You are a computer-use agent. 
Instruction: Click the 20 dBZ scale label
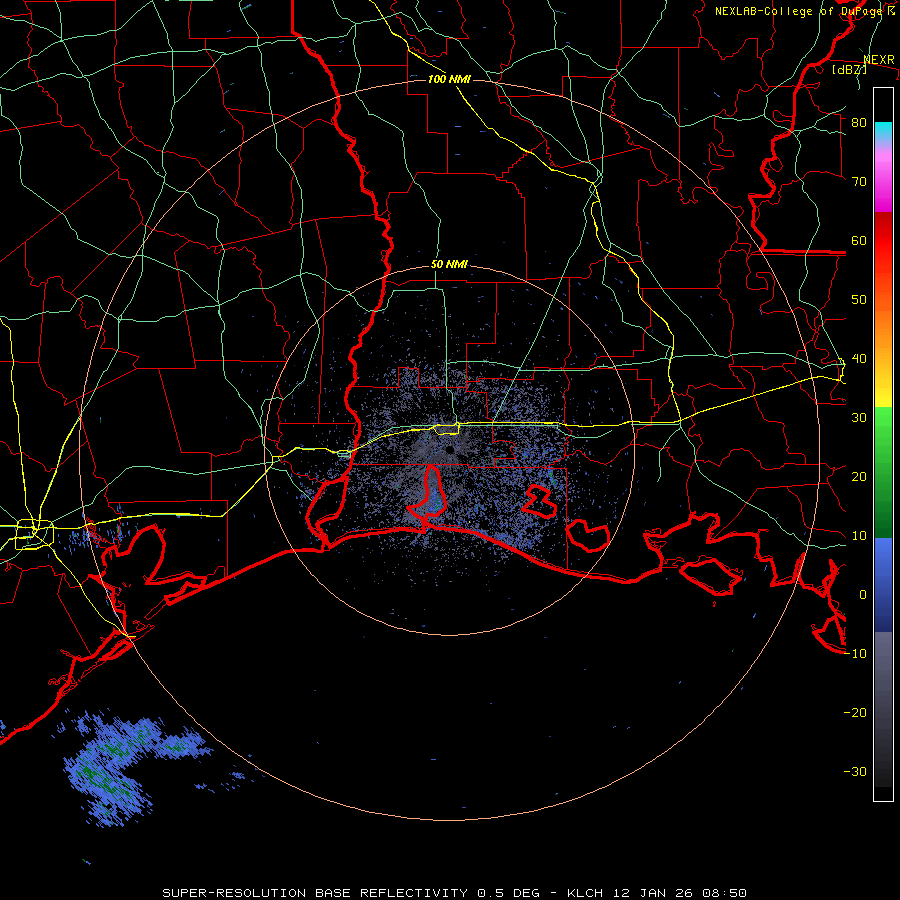point(859,476)
